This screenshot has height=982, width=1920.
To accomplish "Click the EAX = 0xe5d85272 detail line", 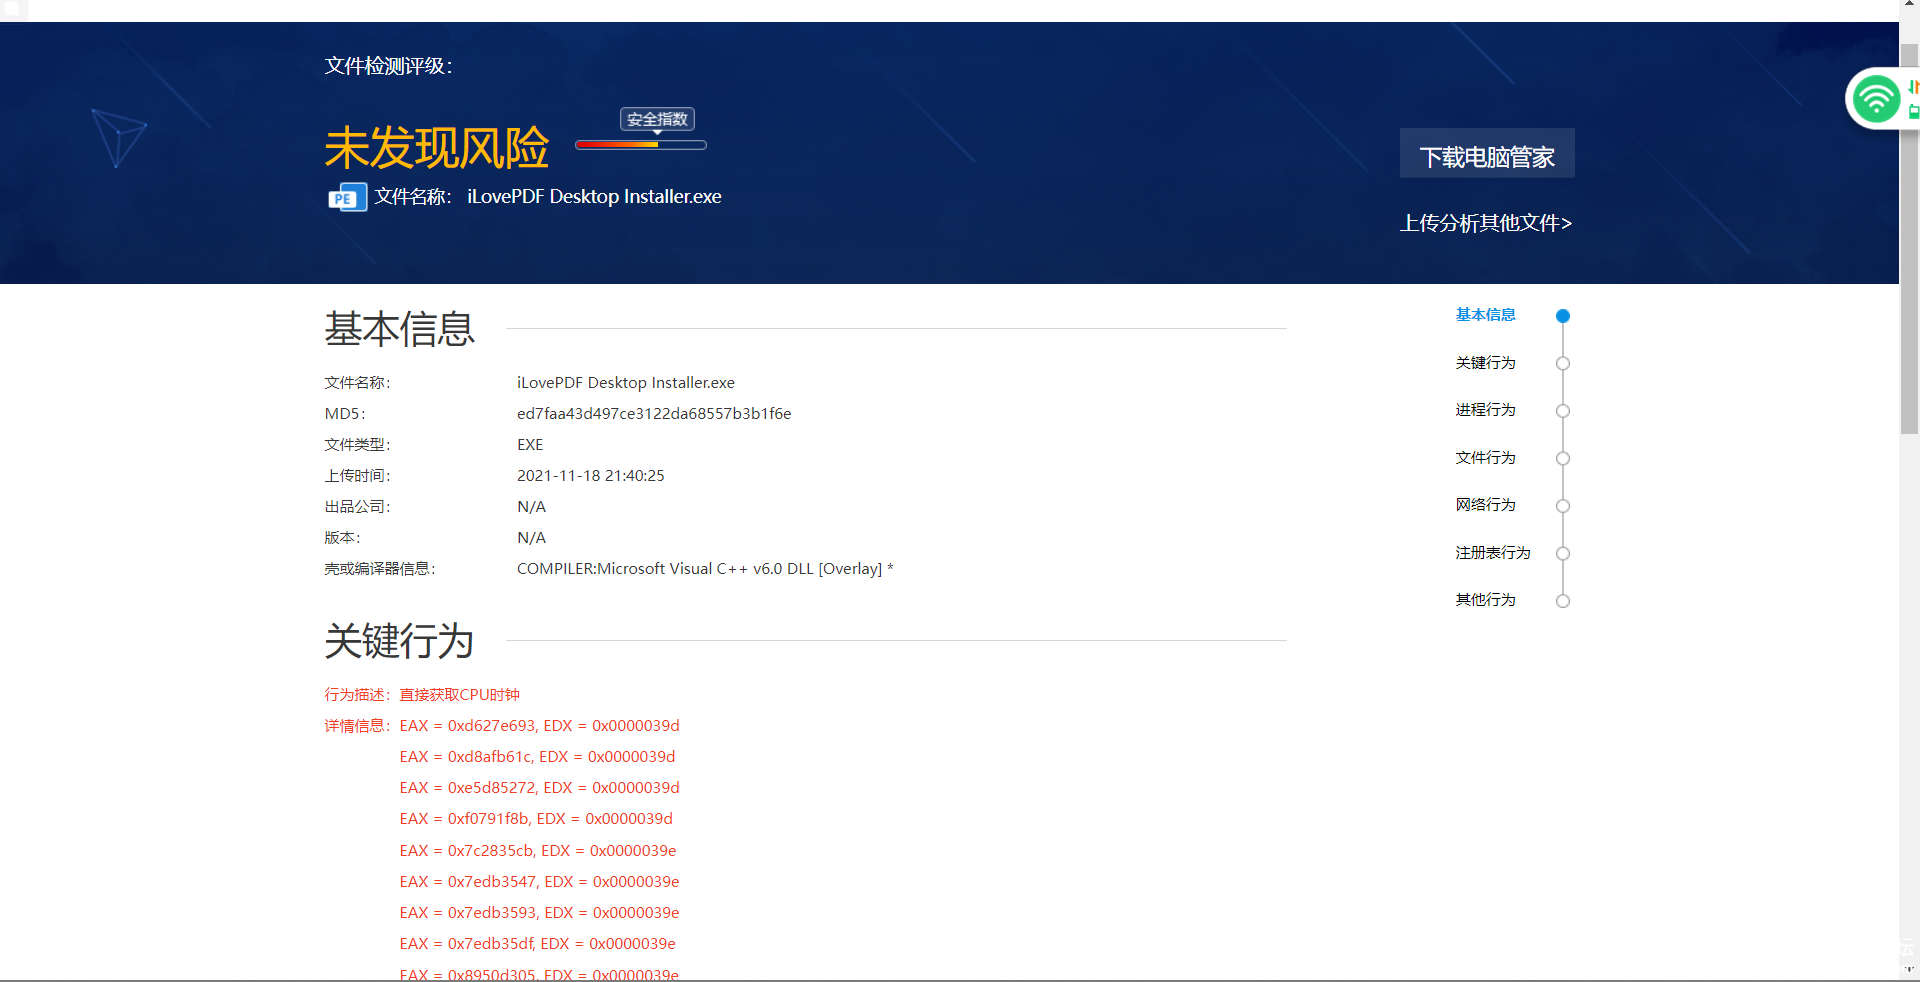I will click(x=539, y=788).
